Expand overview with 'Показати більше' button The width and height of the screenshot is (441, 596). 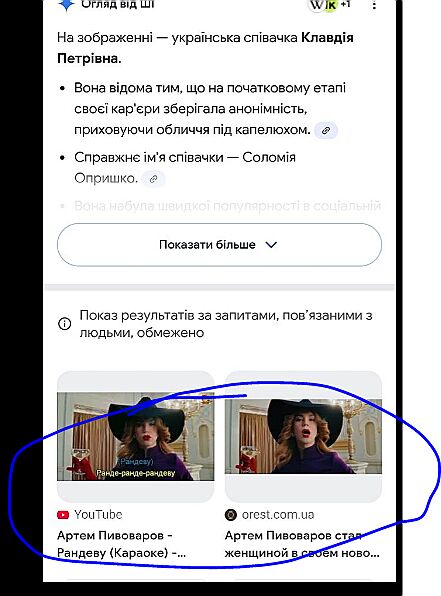pos(219,245)
